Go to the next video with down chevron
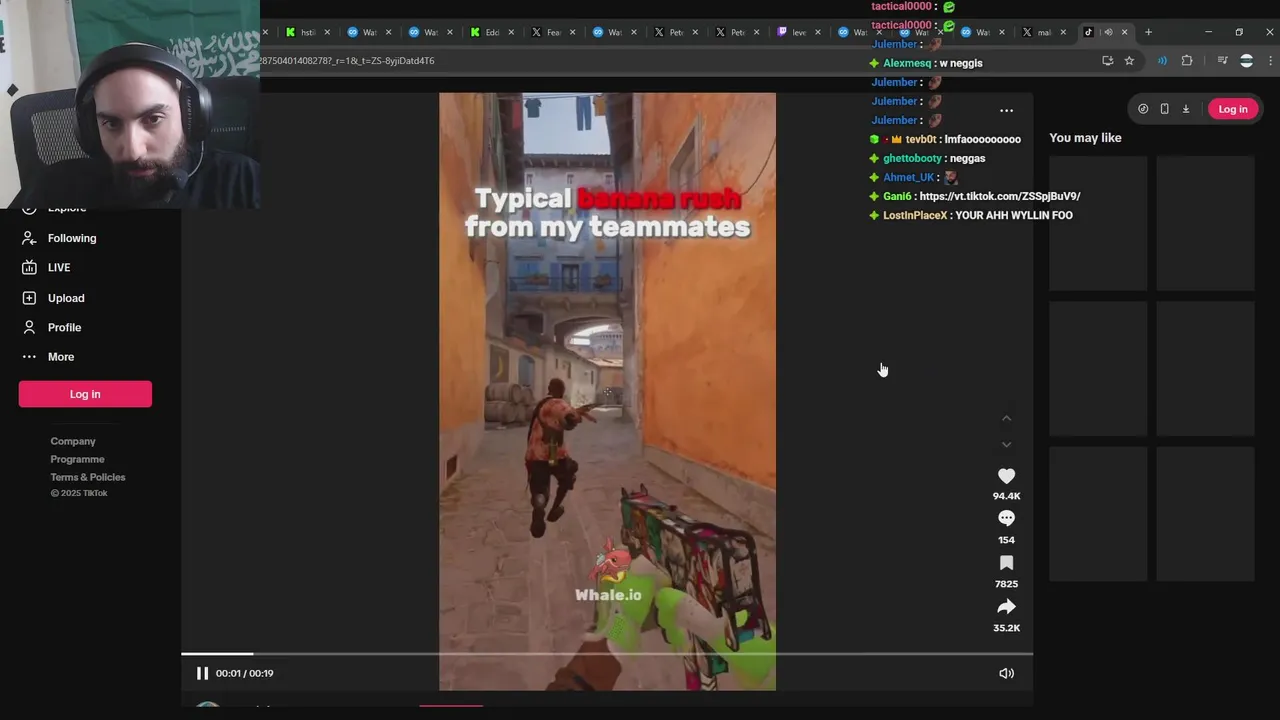 point(1006,444)
